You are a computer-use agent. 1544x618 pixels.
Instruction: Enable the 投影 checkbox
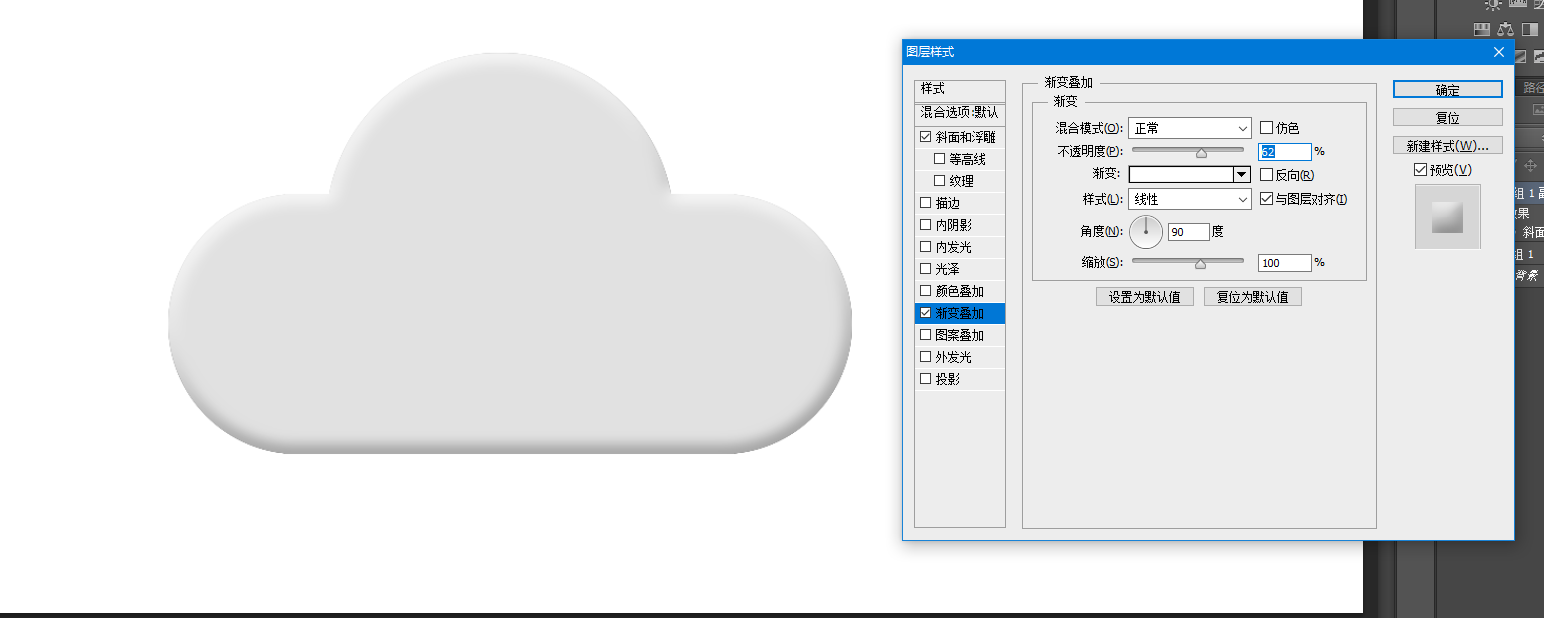pos(925,379)
